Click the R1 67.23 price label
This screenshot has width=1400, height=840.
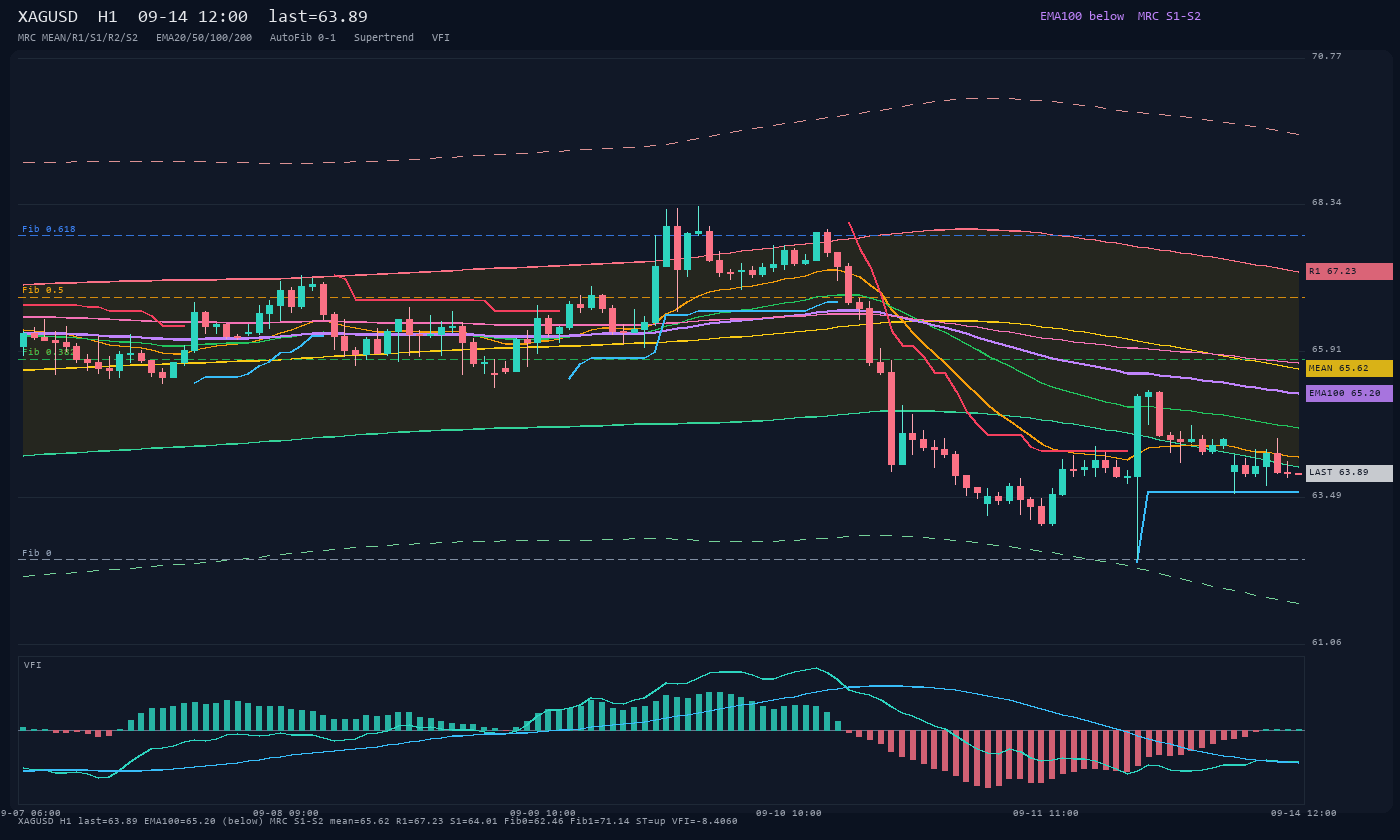click(x=1349, y=271)
